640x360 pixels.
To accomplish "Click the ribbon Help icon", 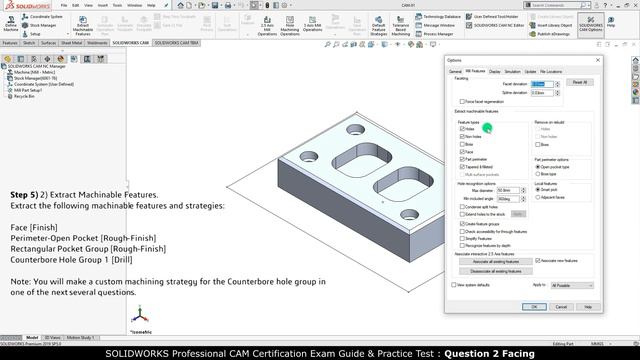I will tap(611, 22).
